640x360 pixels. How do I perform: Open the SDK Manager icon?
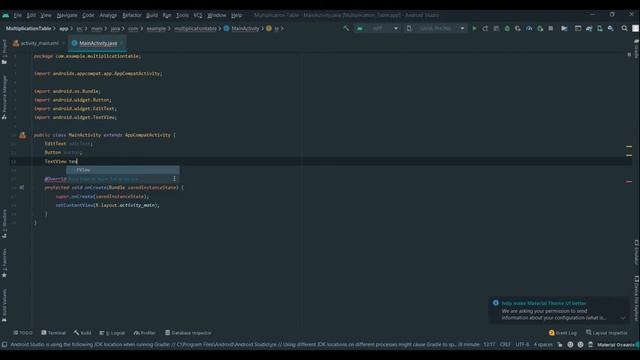click(x=611, y=29)
